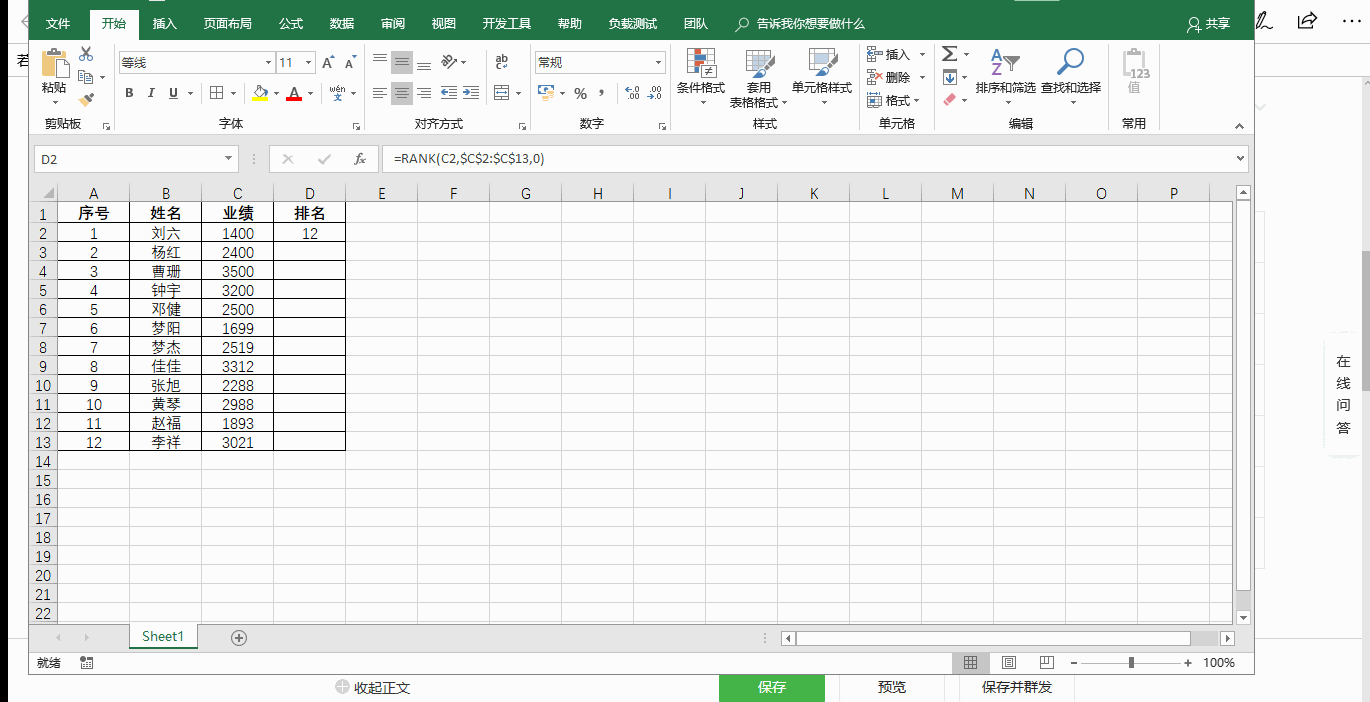Click the 告诉我你想要做什么 search box
The image size is (1370, 702).
[800, 23]
